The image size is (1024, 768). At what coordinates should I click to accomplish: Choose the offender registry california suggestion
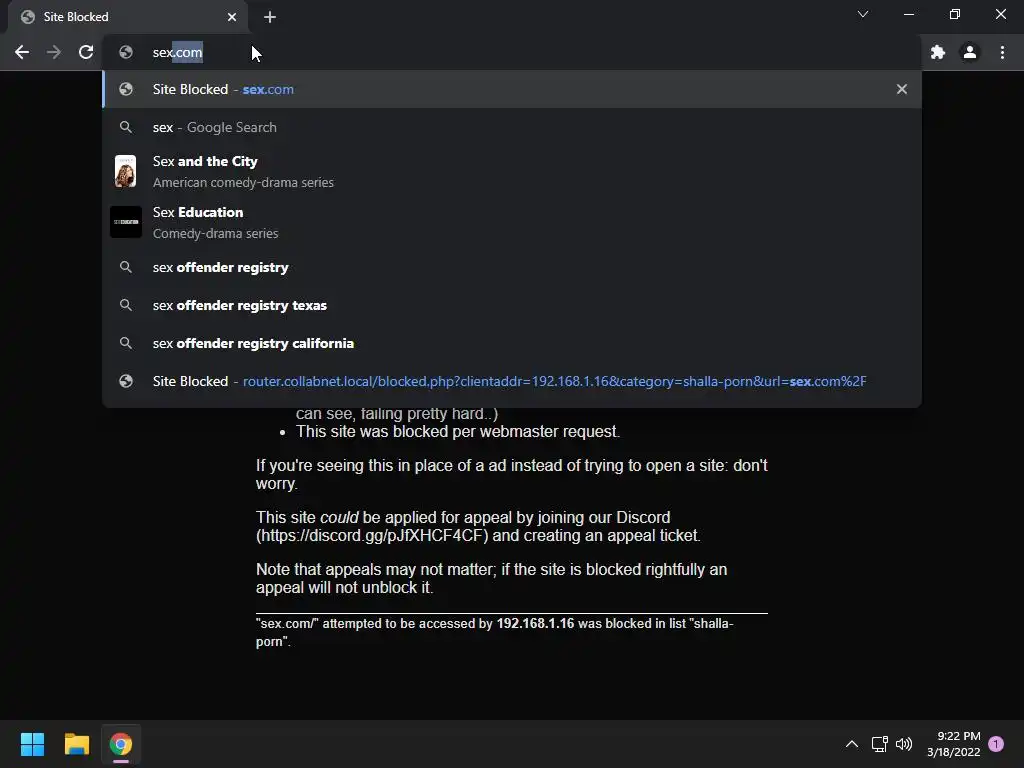tap(512, 343)
